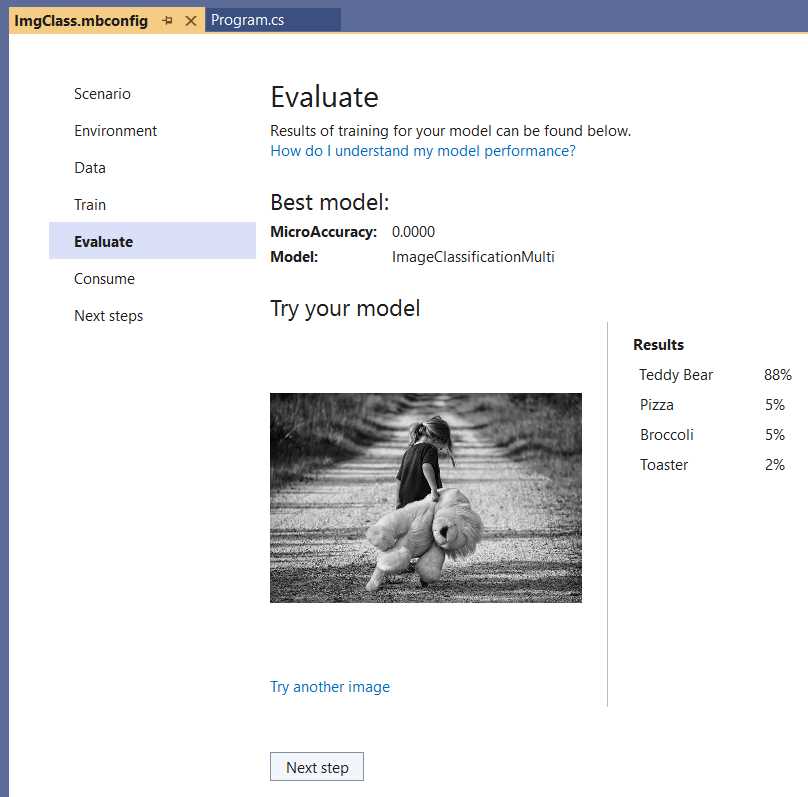Select the Evaluate step
The height and width of the screenshot is (797, 808).
point(153,241)
